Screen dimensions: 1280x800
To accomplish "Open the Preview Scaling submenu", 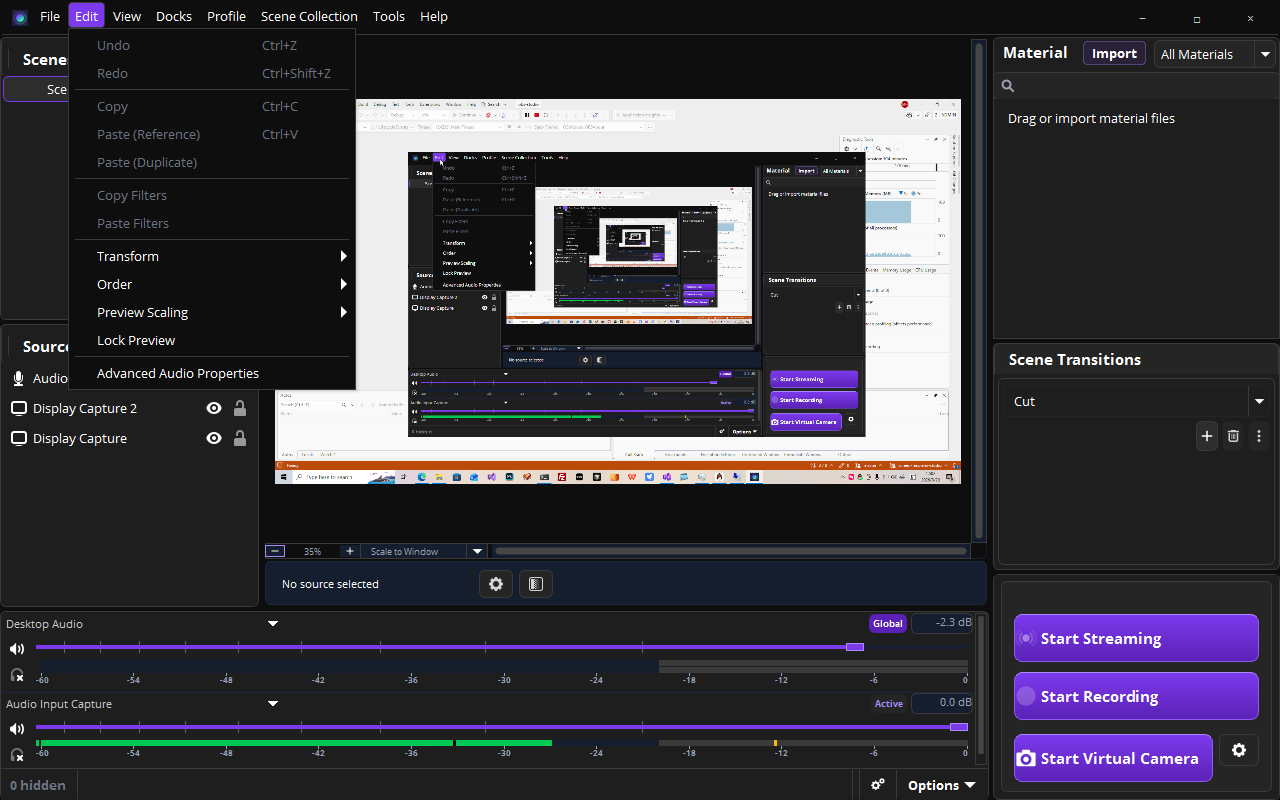I will 212,312.
